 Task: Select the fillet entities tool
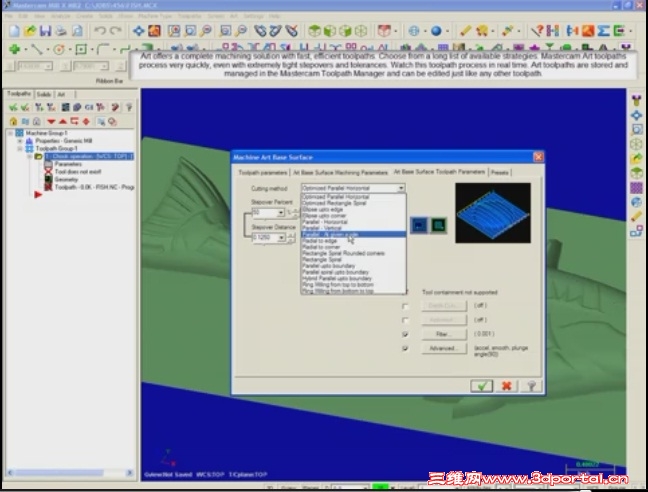click(x=103, y=50)
